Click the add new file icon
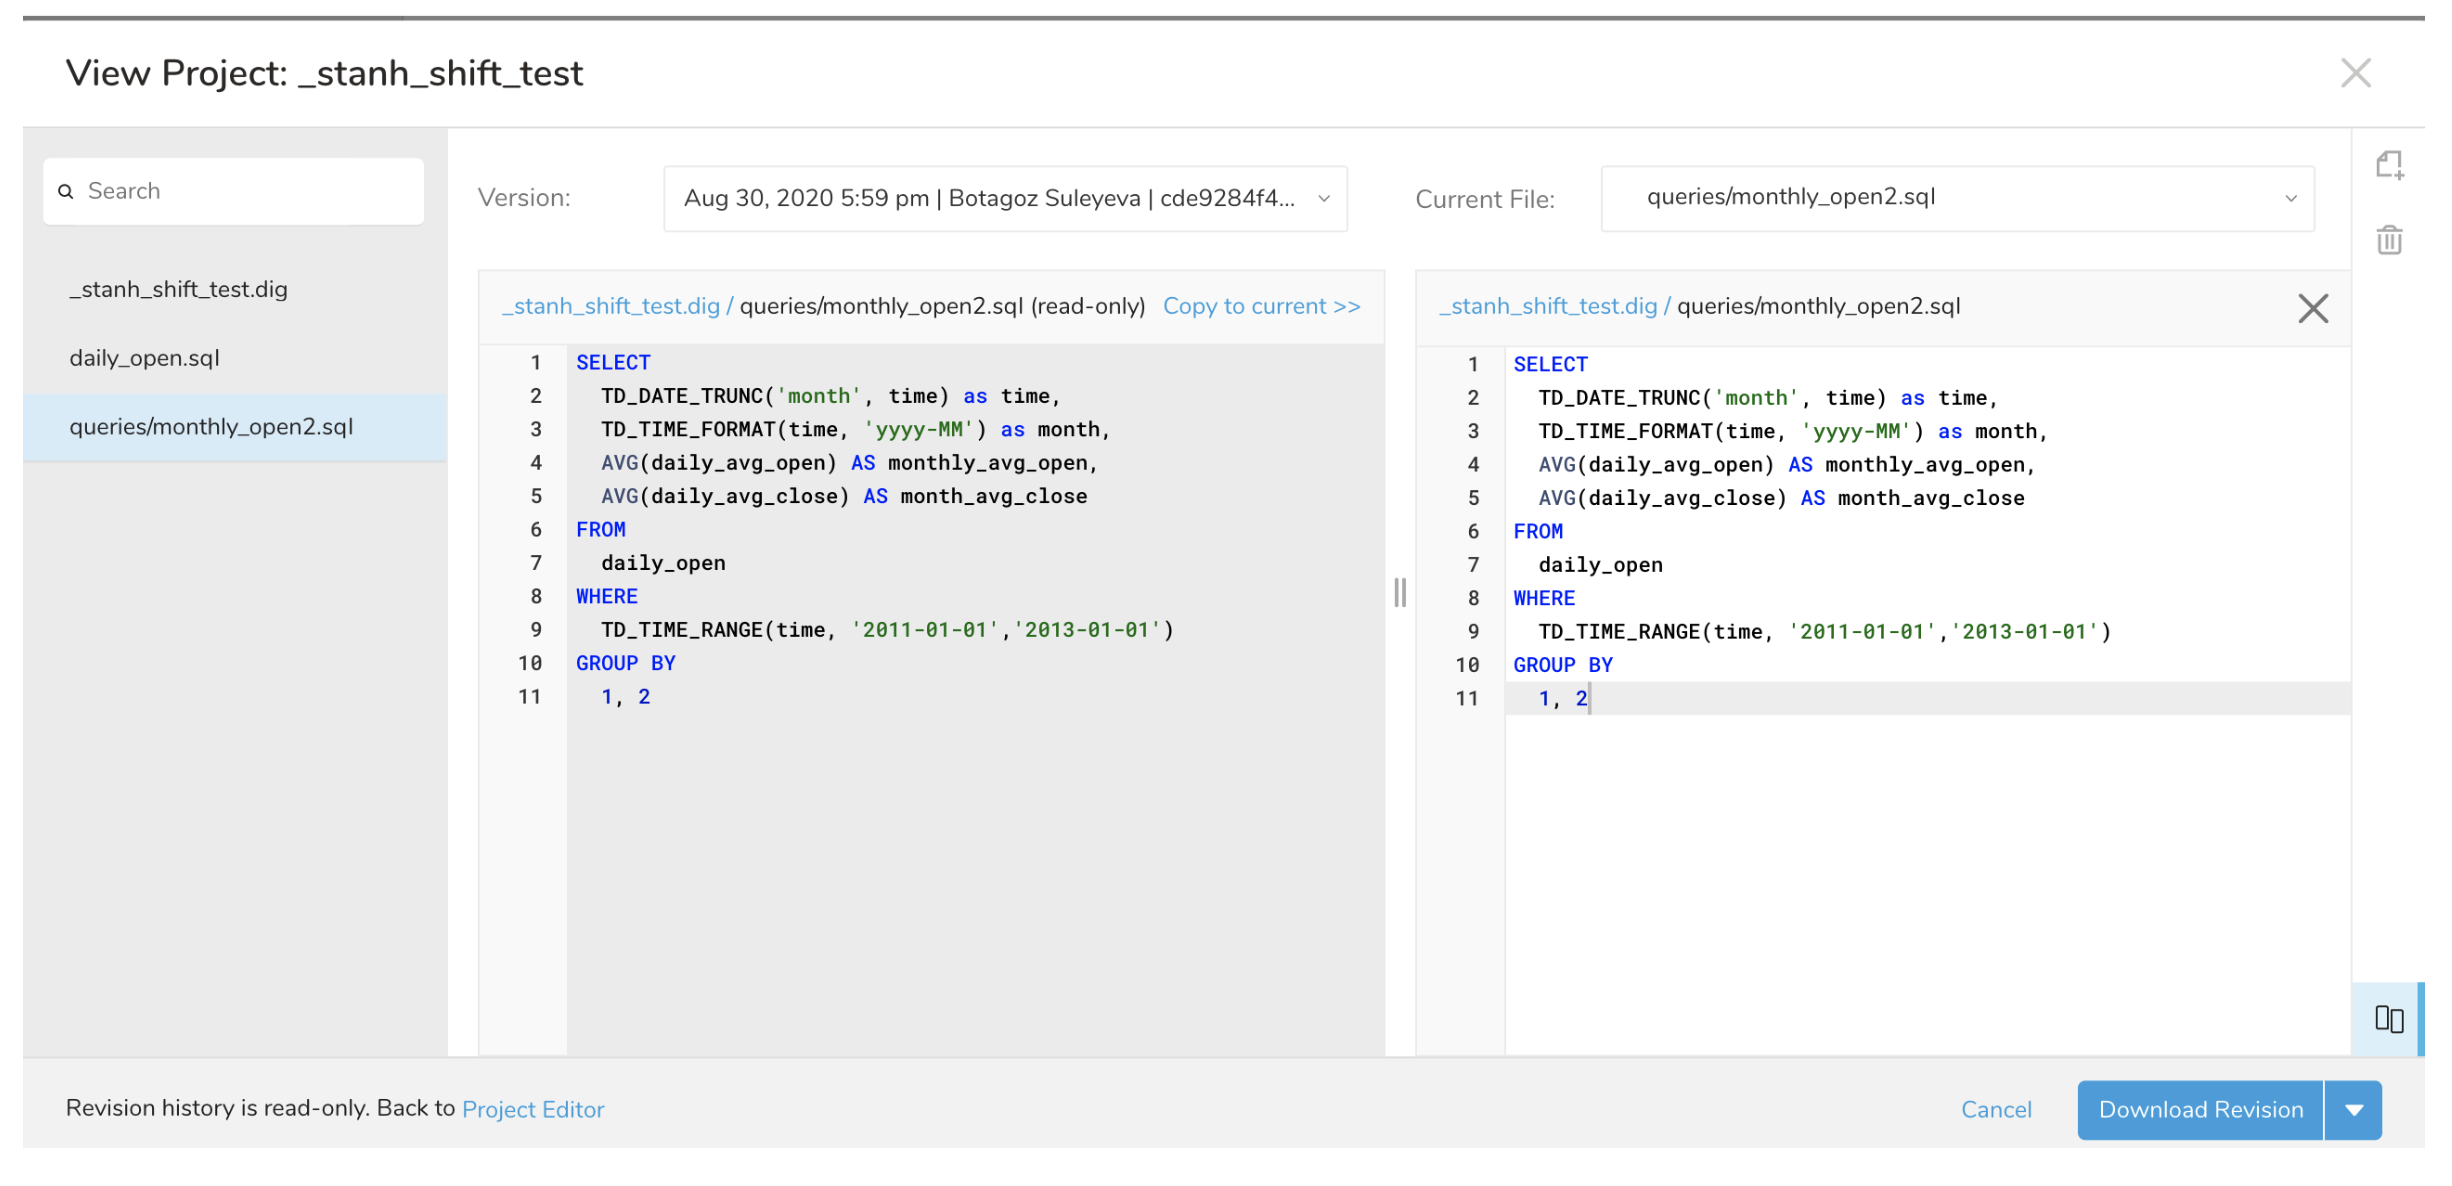The image size is (2452, 1186). 2389,165
